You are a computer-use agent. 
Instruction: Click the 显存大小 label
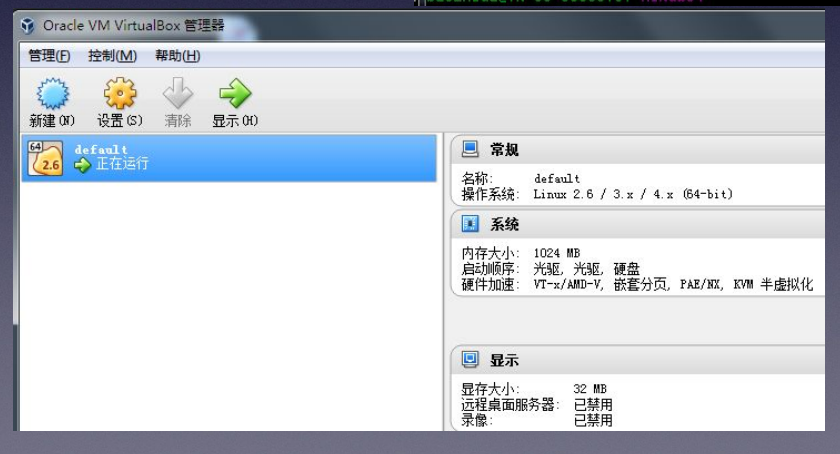(x=490, y=389)
